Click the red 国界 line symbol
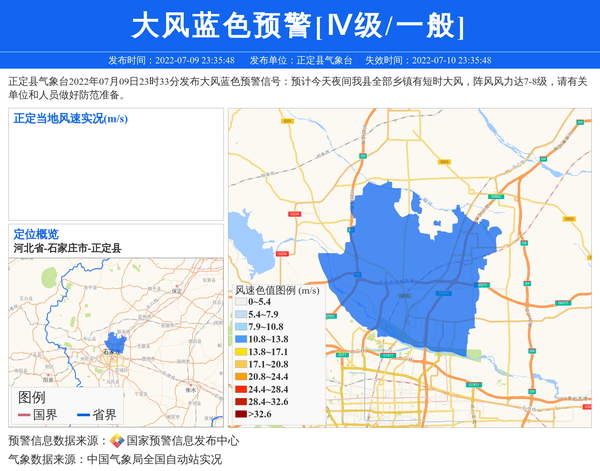 click(x=21, y=415)
